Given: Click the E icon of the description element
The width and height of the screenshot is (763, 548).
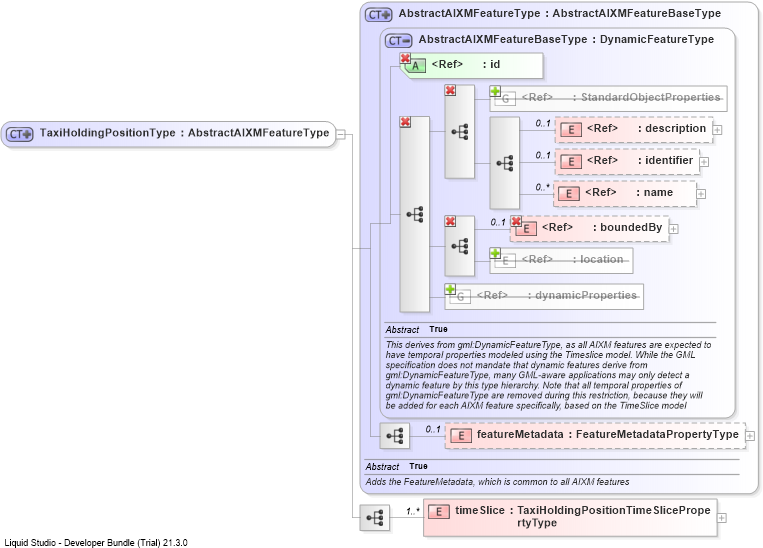Looking at the screenshot, I should point(571,129).
